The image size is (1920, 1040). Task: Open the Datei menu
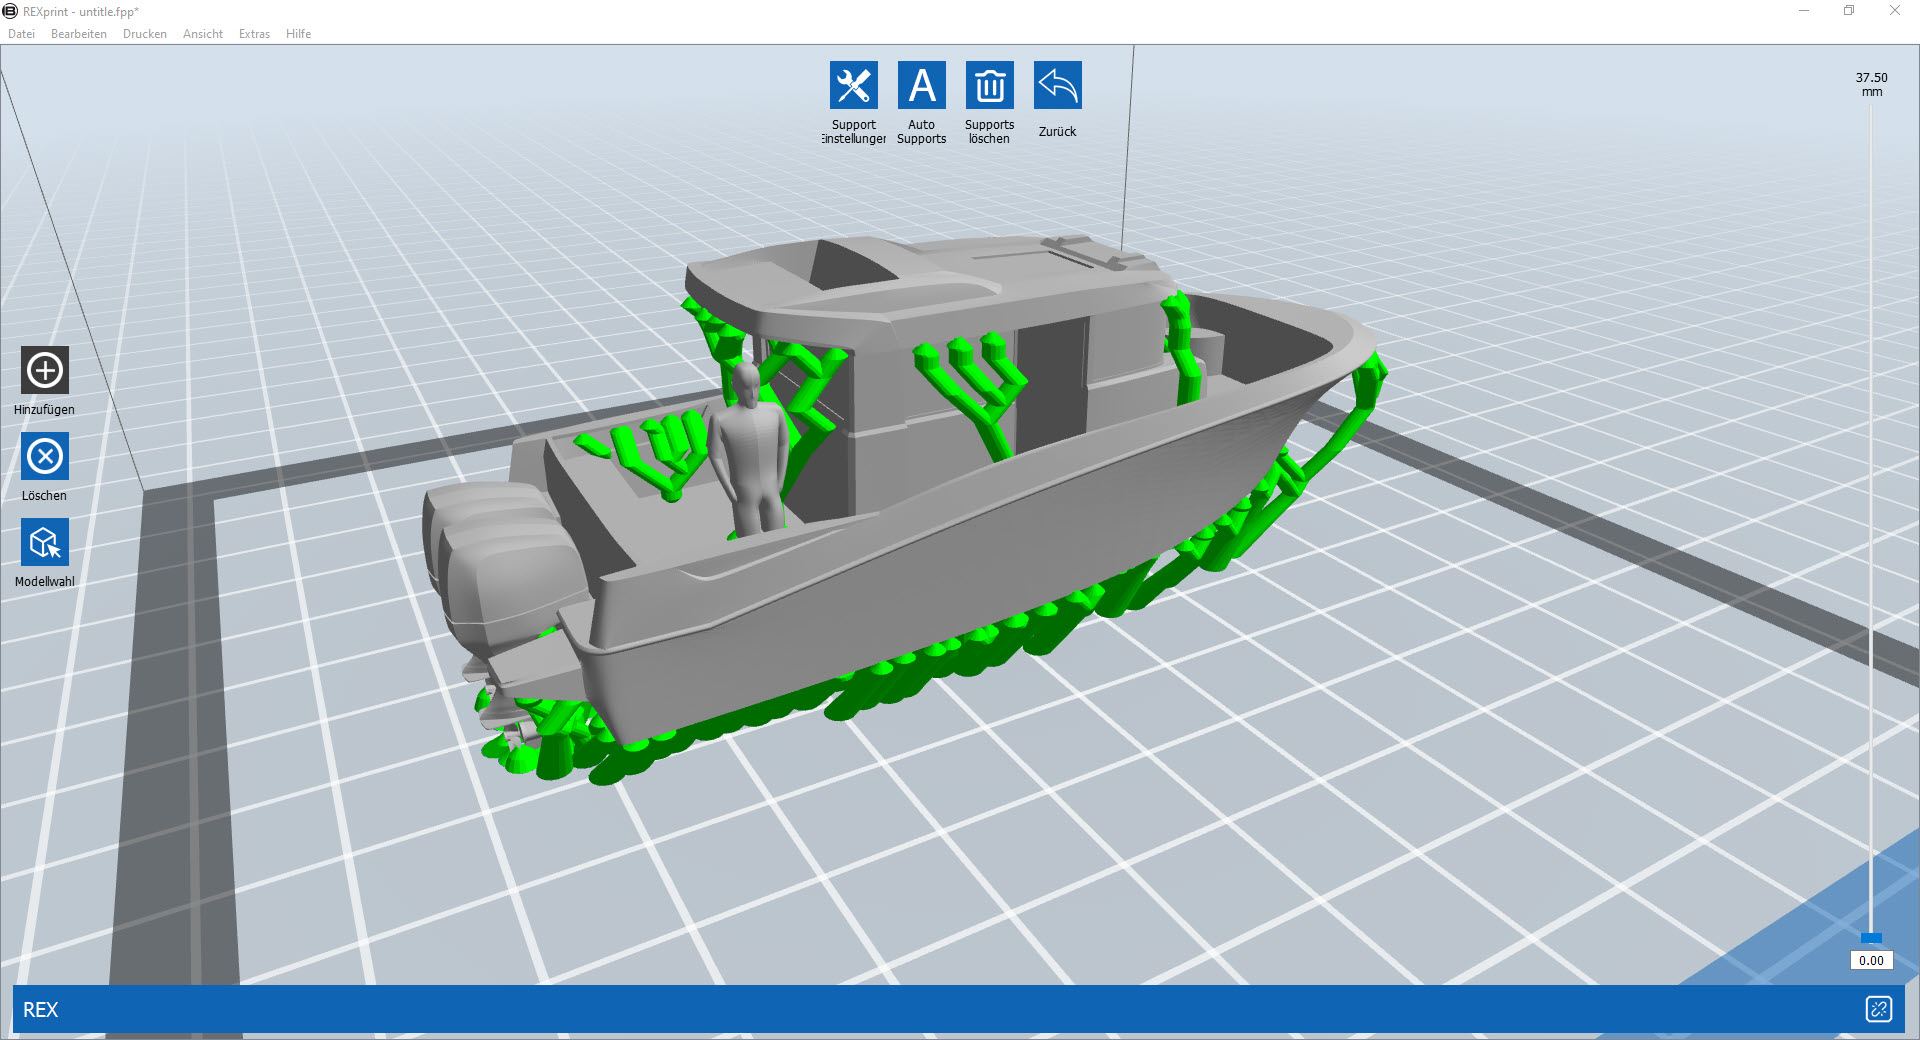pyautogui.click(x=21, y=34)
